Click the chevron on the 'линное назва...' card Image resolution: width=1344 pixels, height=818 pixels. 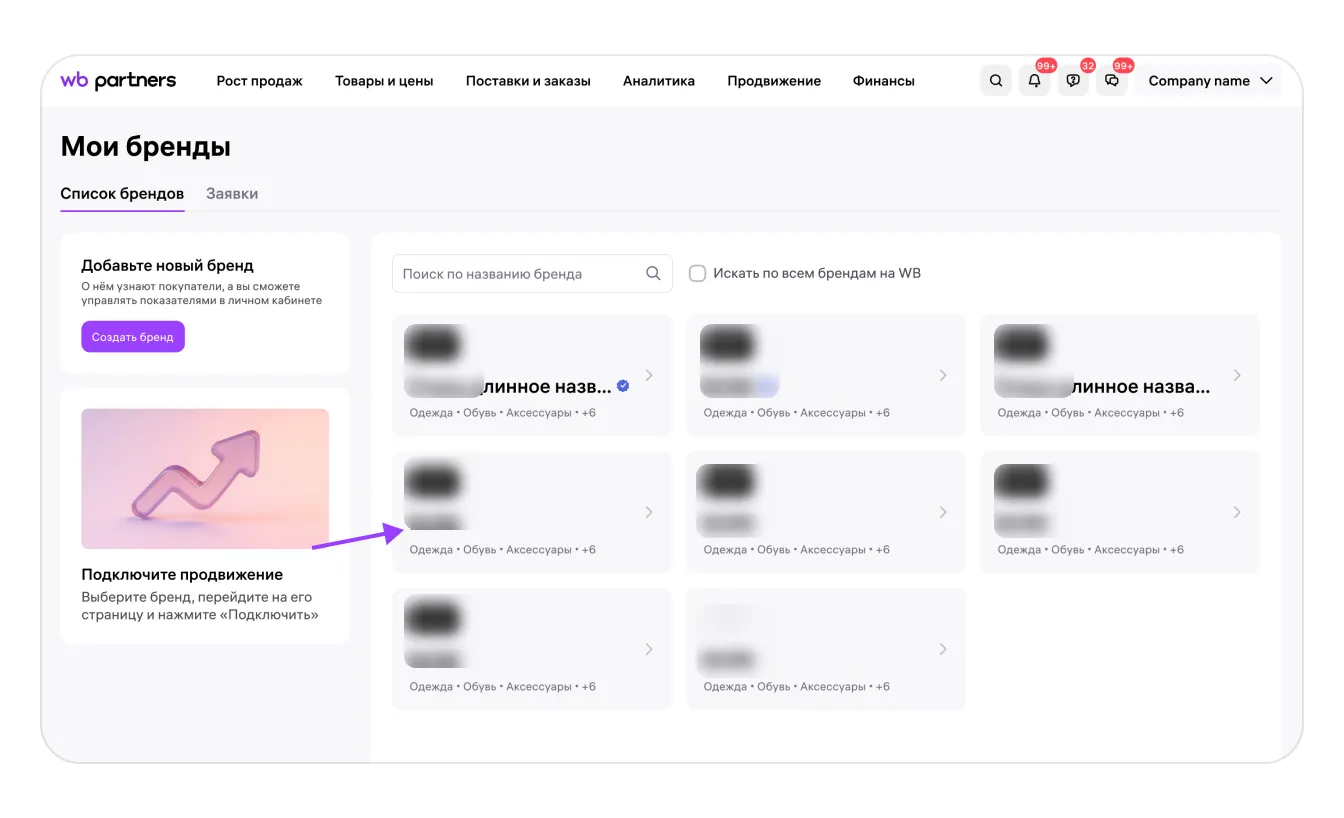pos(1237,375)
